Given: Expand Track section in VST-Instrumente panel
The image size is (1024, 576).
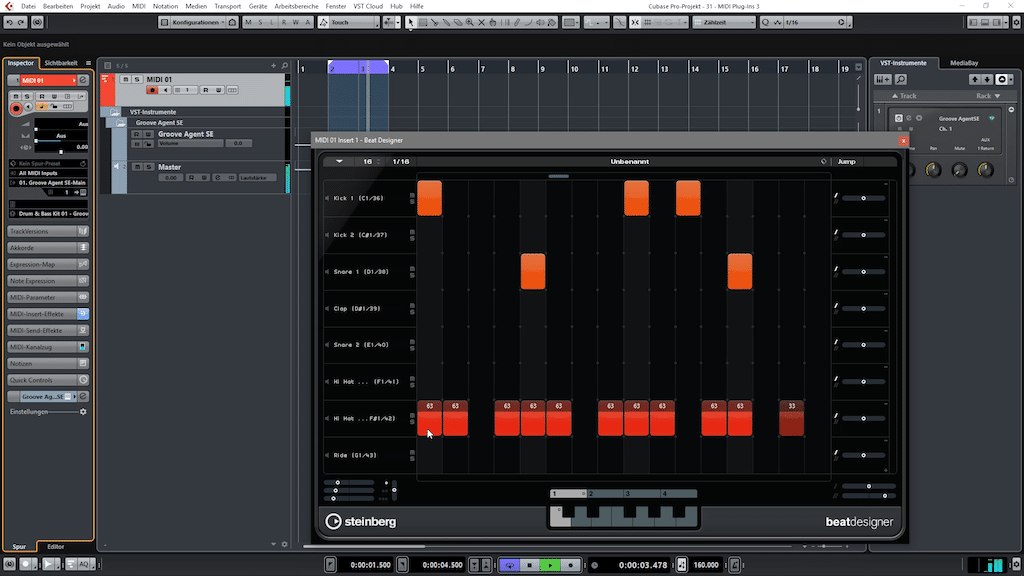Looking at the screenshot, I should point(904,96).
